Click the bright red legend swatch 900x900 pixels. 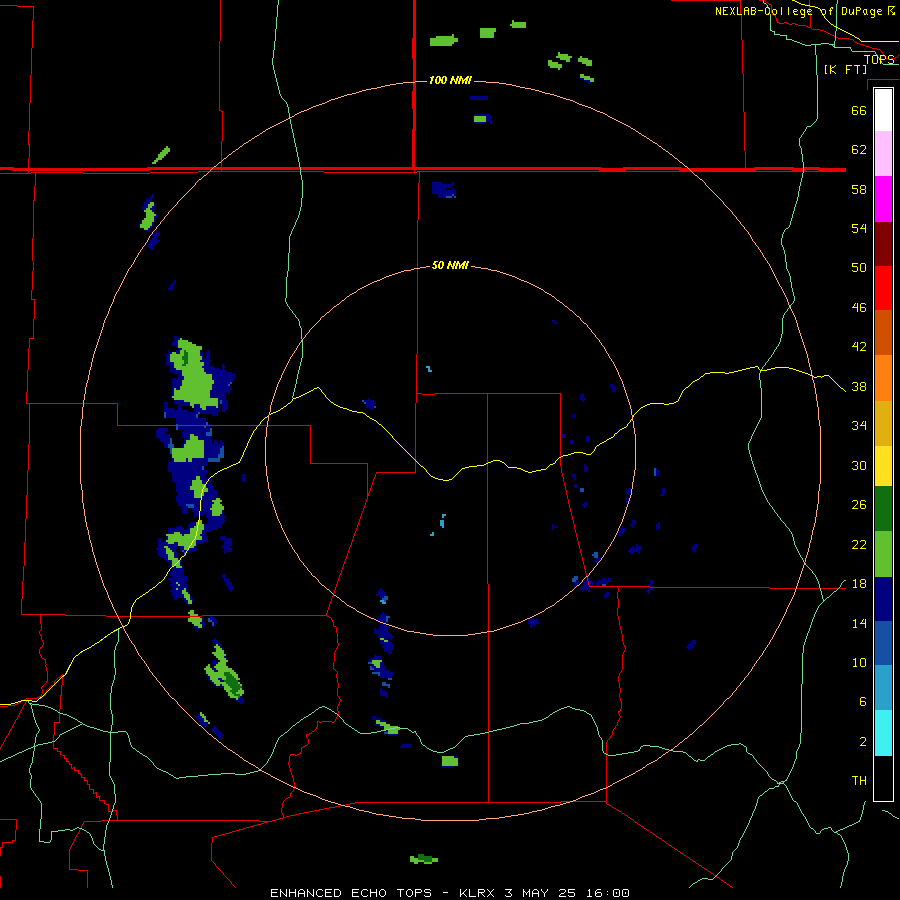click(x=883, y=288)
